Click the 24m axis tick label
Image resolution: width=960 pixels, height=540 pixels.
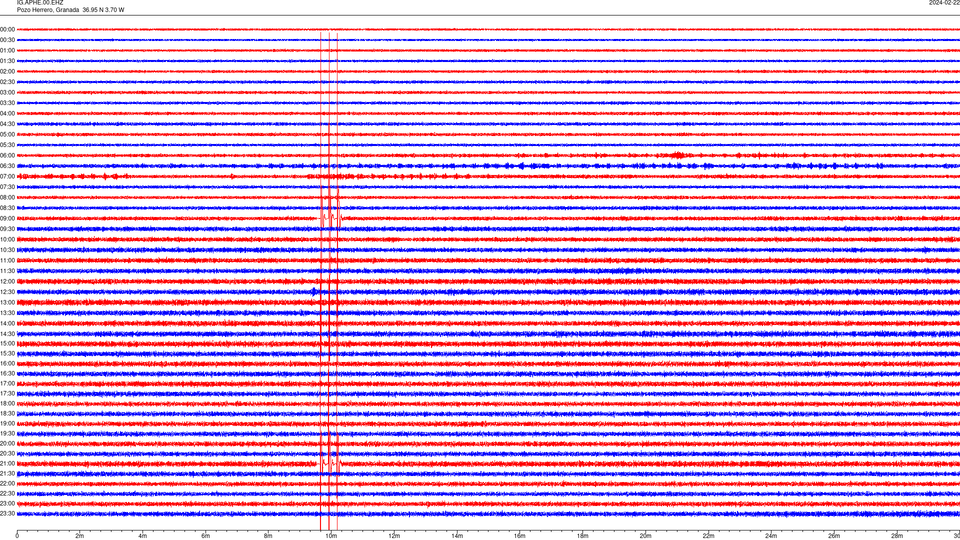coord(771,536)
